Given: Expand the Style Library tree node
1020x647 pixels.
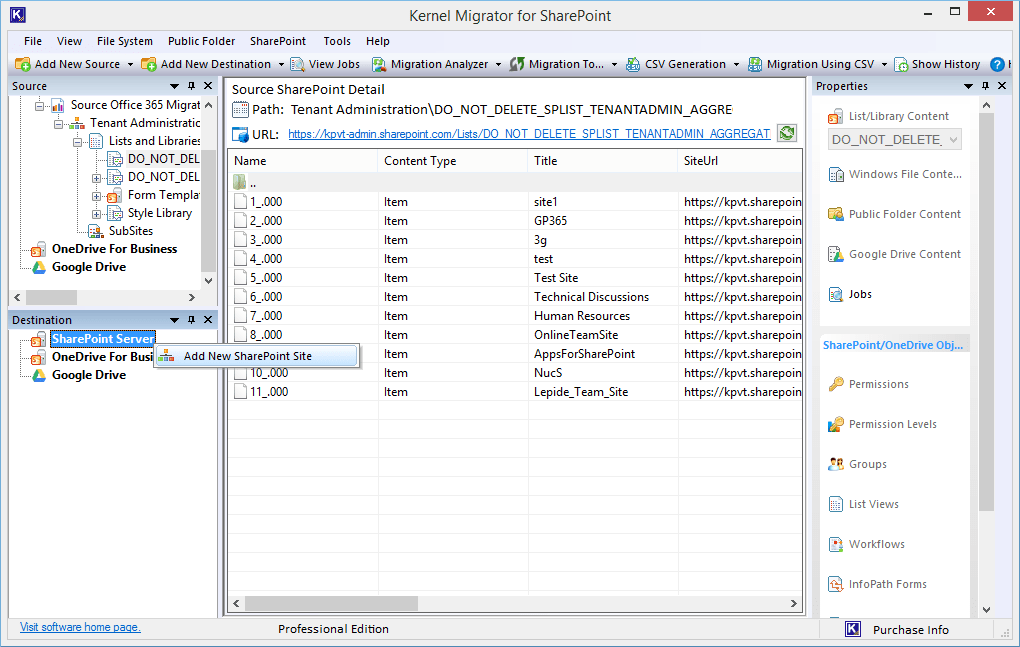Looking at the screenshot, I should (96, 214).
